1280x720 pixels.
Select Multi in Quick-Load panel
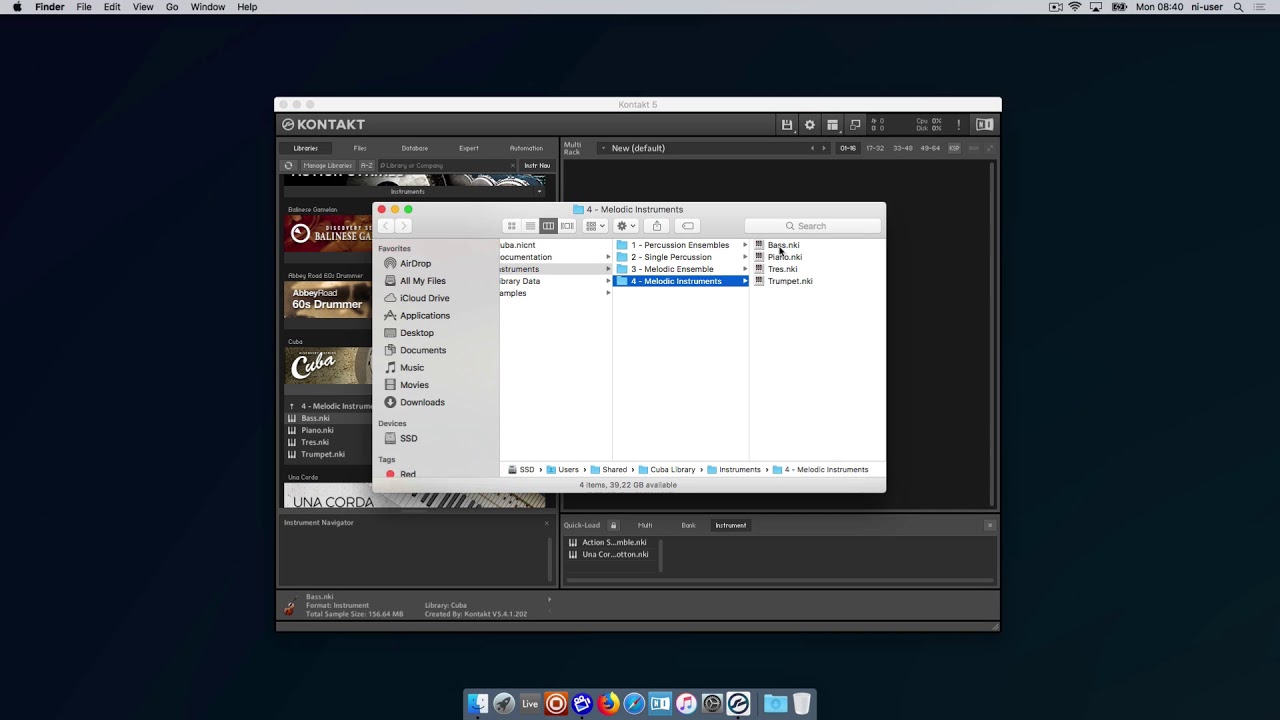coord(645,525)
